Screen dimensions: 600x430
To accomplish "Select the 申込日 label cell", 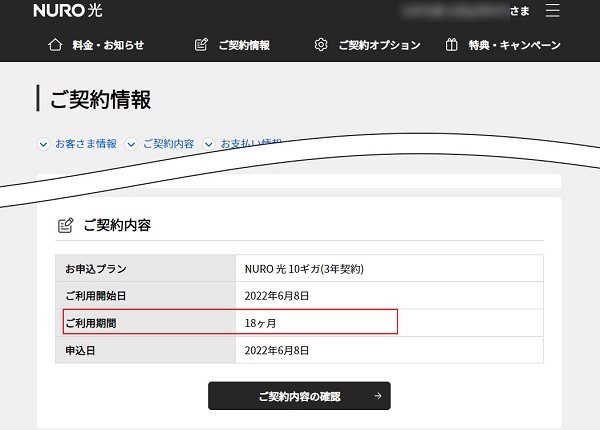I will 145,350.
